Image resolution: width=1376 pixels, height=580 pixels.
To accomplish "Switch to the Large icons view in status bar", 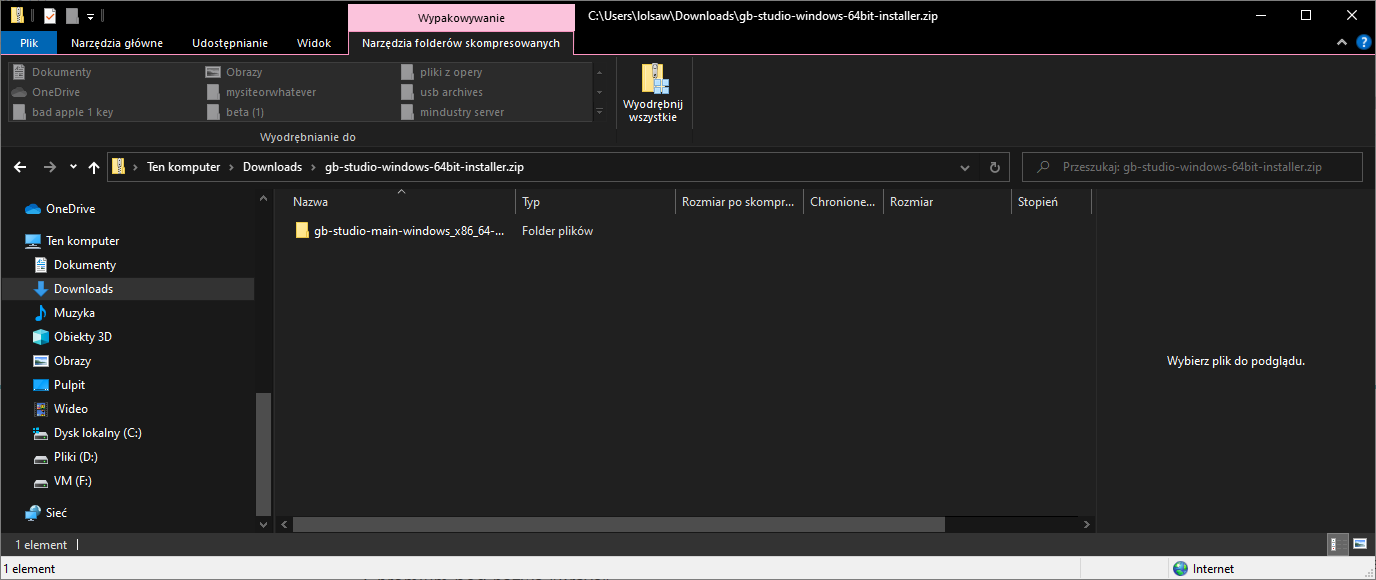I will (1360, 545).
